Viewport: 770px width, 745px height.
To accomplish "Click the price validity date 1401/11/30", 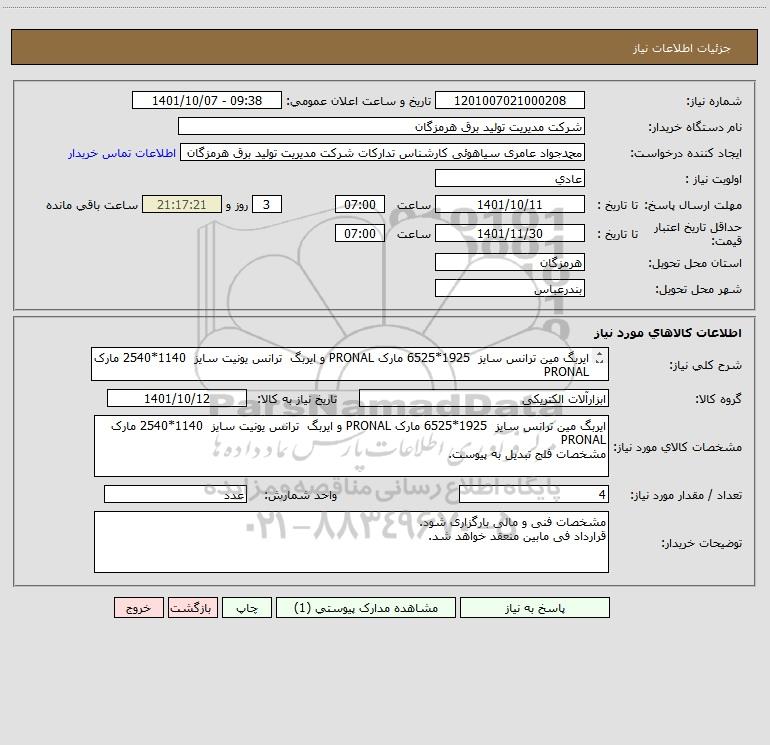I will point(510,233).
